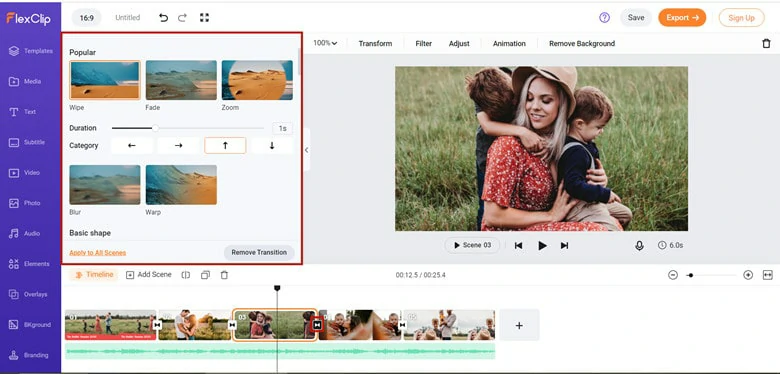Duplicate the selected scene
Screen dimensions: 780x374
point(205,275)
